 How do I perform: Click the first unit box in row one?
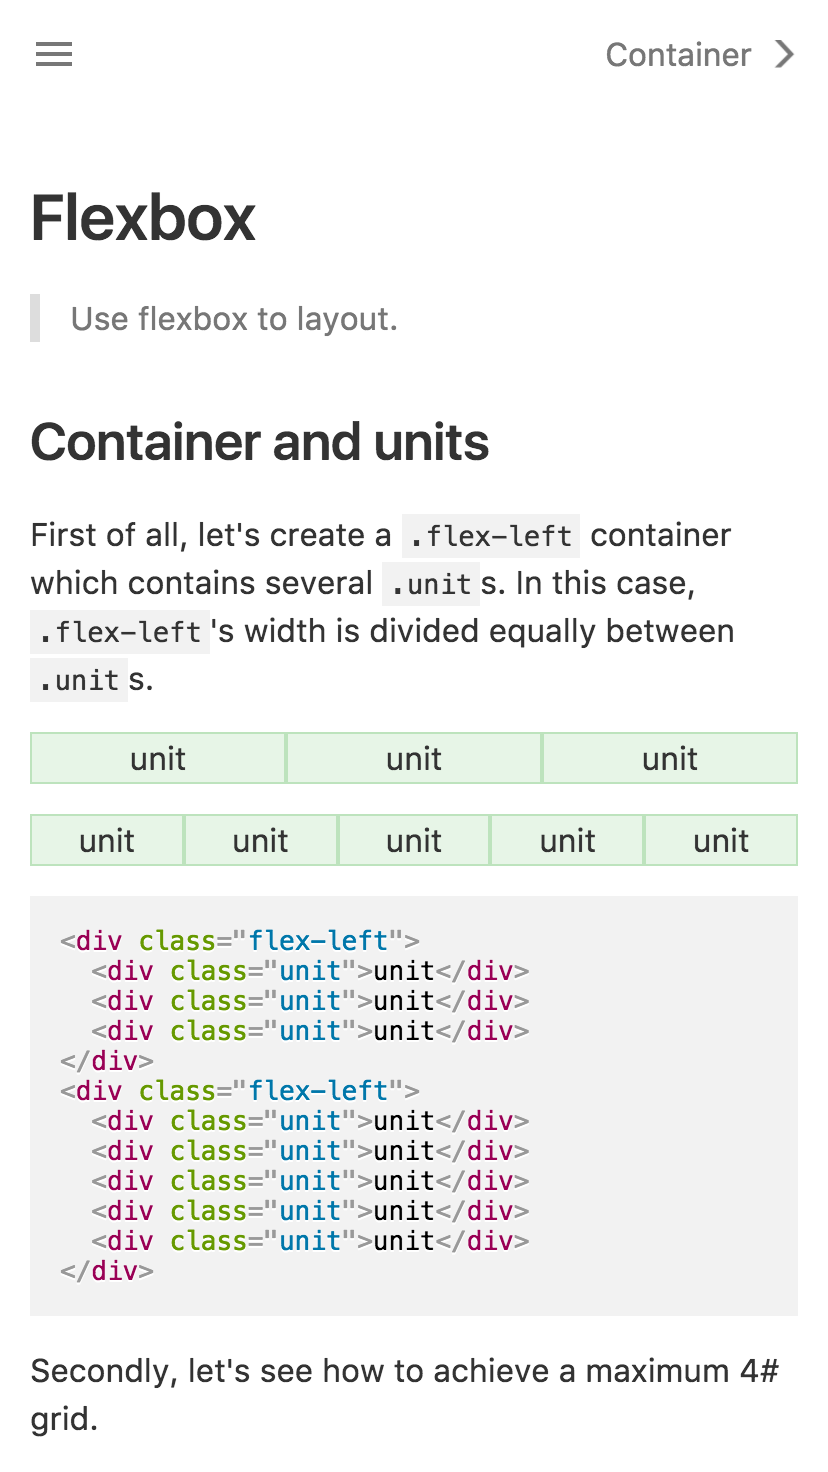pyautogui.click(x=157, y=758)
